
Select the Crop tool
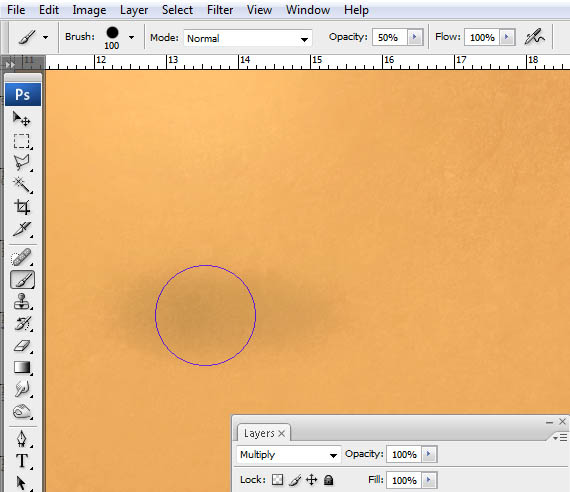point(22,207)
